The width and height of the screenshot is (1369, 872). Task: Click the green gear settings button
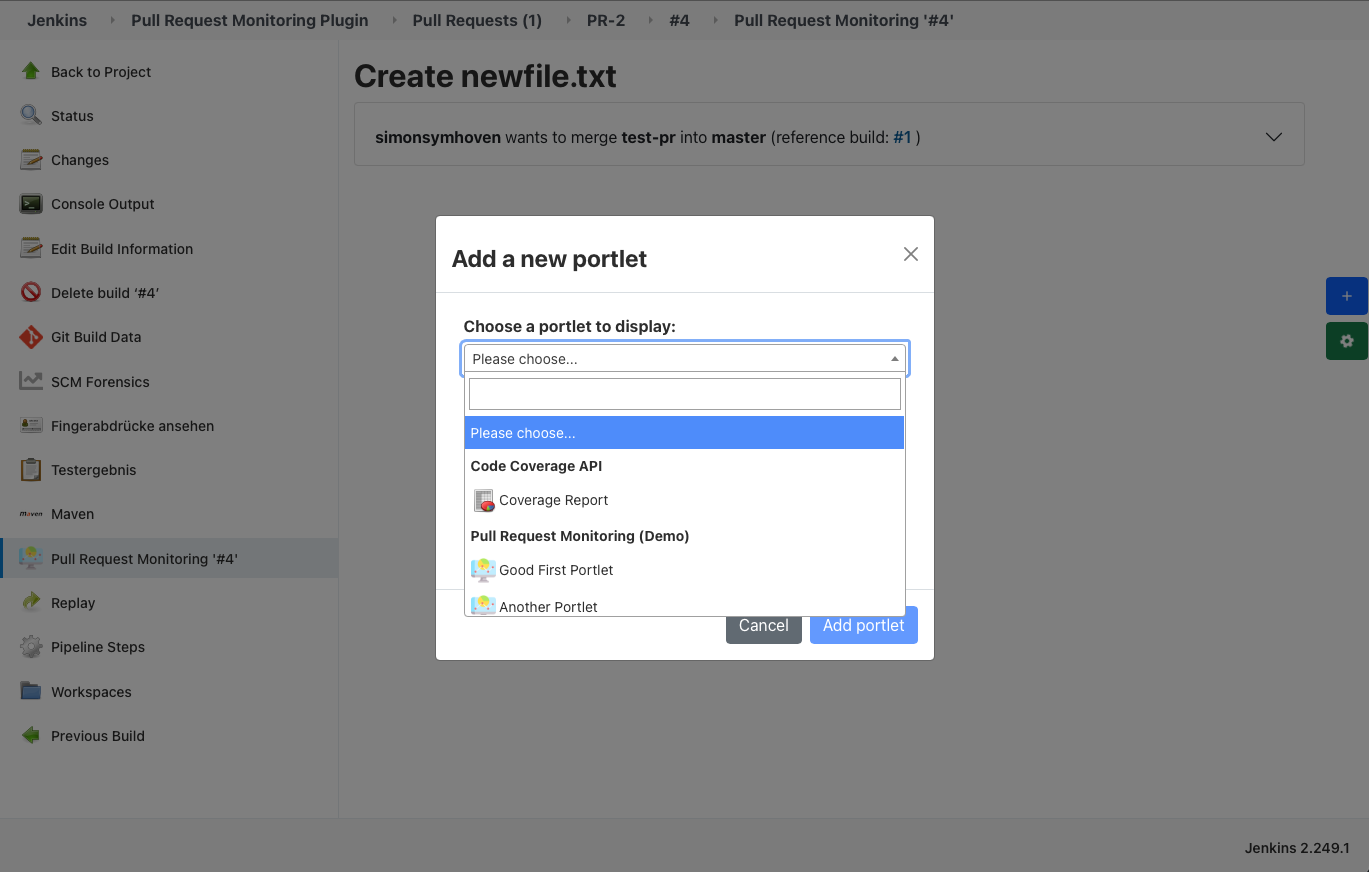click(1347, 341)
